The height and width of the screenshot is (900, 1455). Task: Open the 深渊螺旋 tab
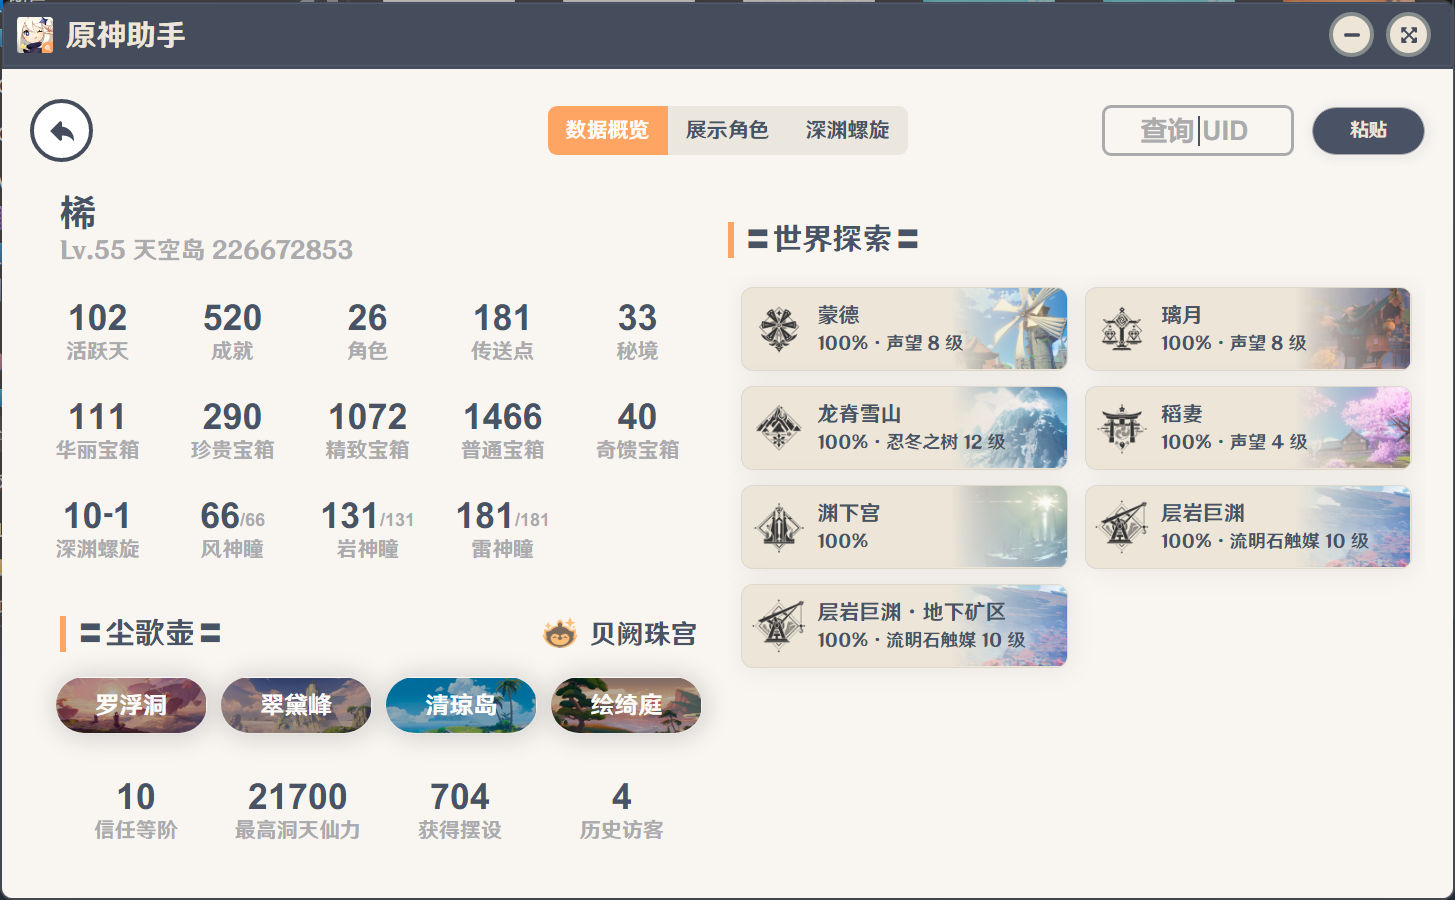[x=847, y=131]
